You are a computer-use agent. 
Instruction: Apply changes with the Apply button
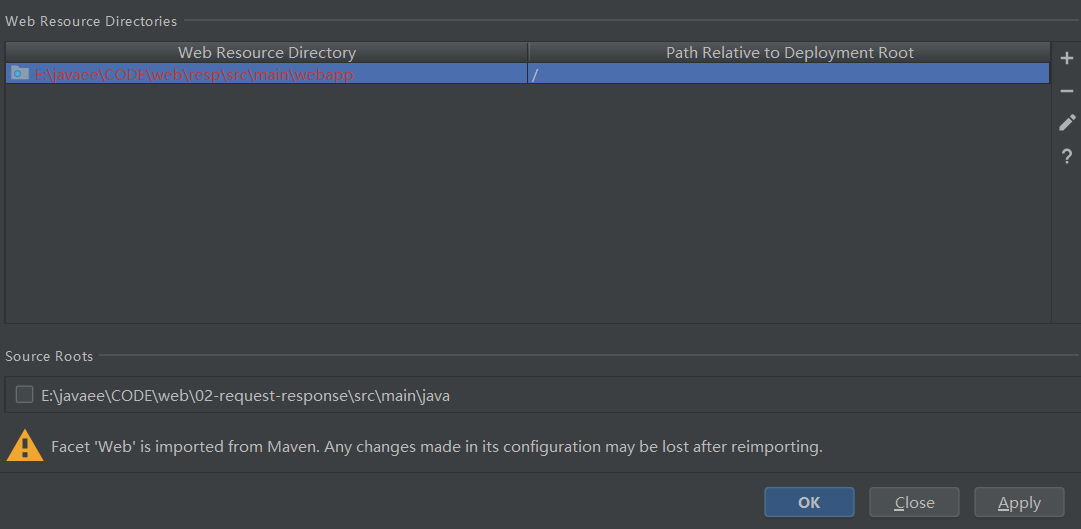pos(1019,503)
